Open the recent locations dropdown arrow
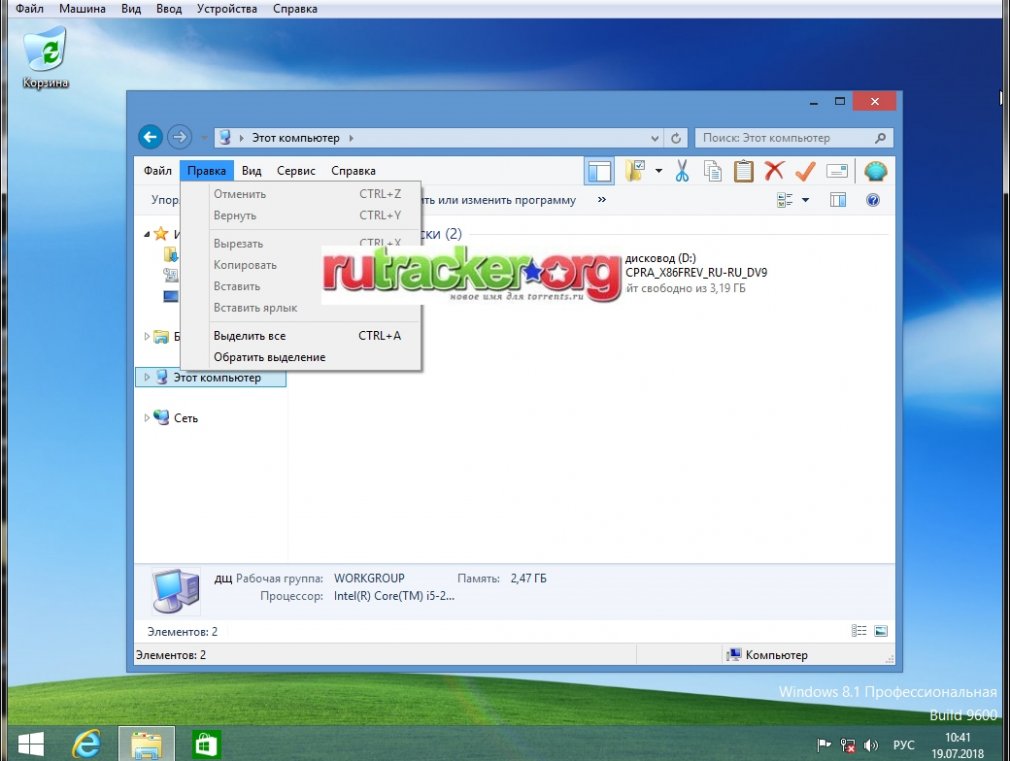This screenshot has height=761, width=1010. [x=204, y=137]
